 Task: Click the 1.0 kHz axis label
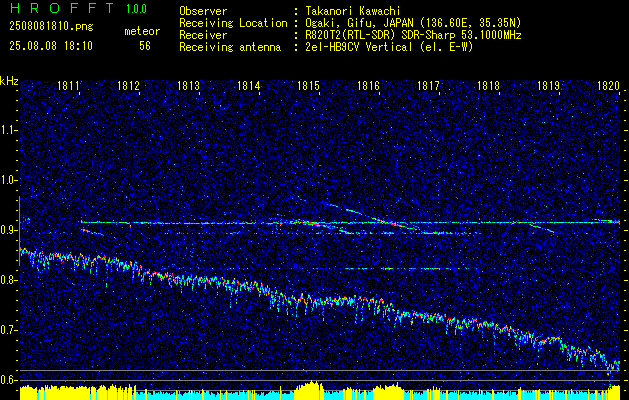pyautogui.click(x=8, y=180)
